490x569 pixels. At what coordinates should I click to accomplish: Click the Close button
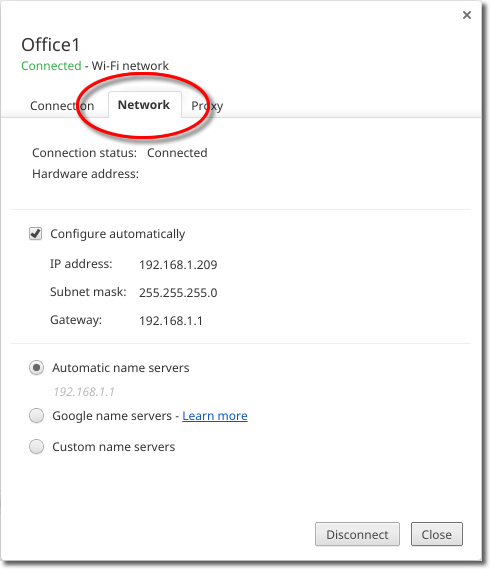(437, 534)
